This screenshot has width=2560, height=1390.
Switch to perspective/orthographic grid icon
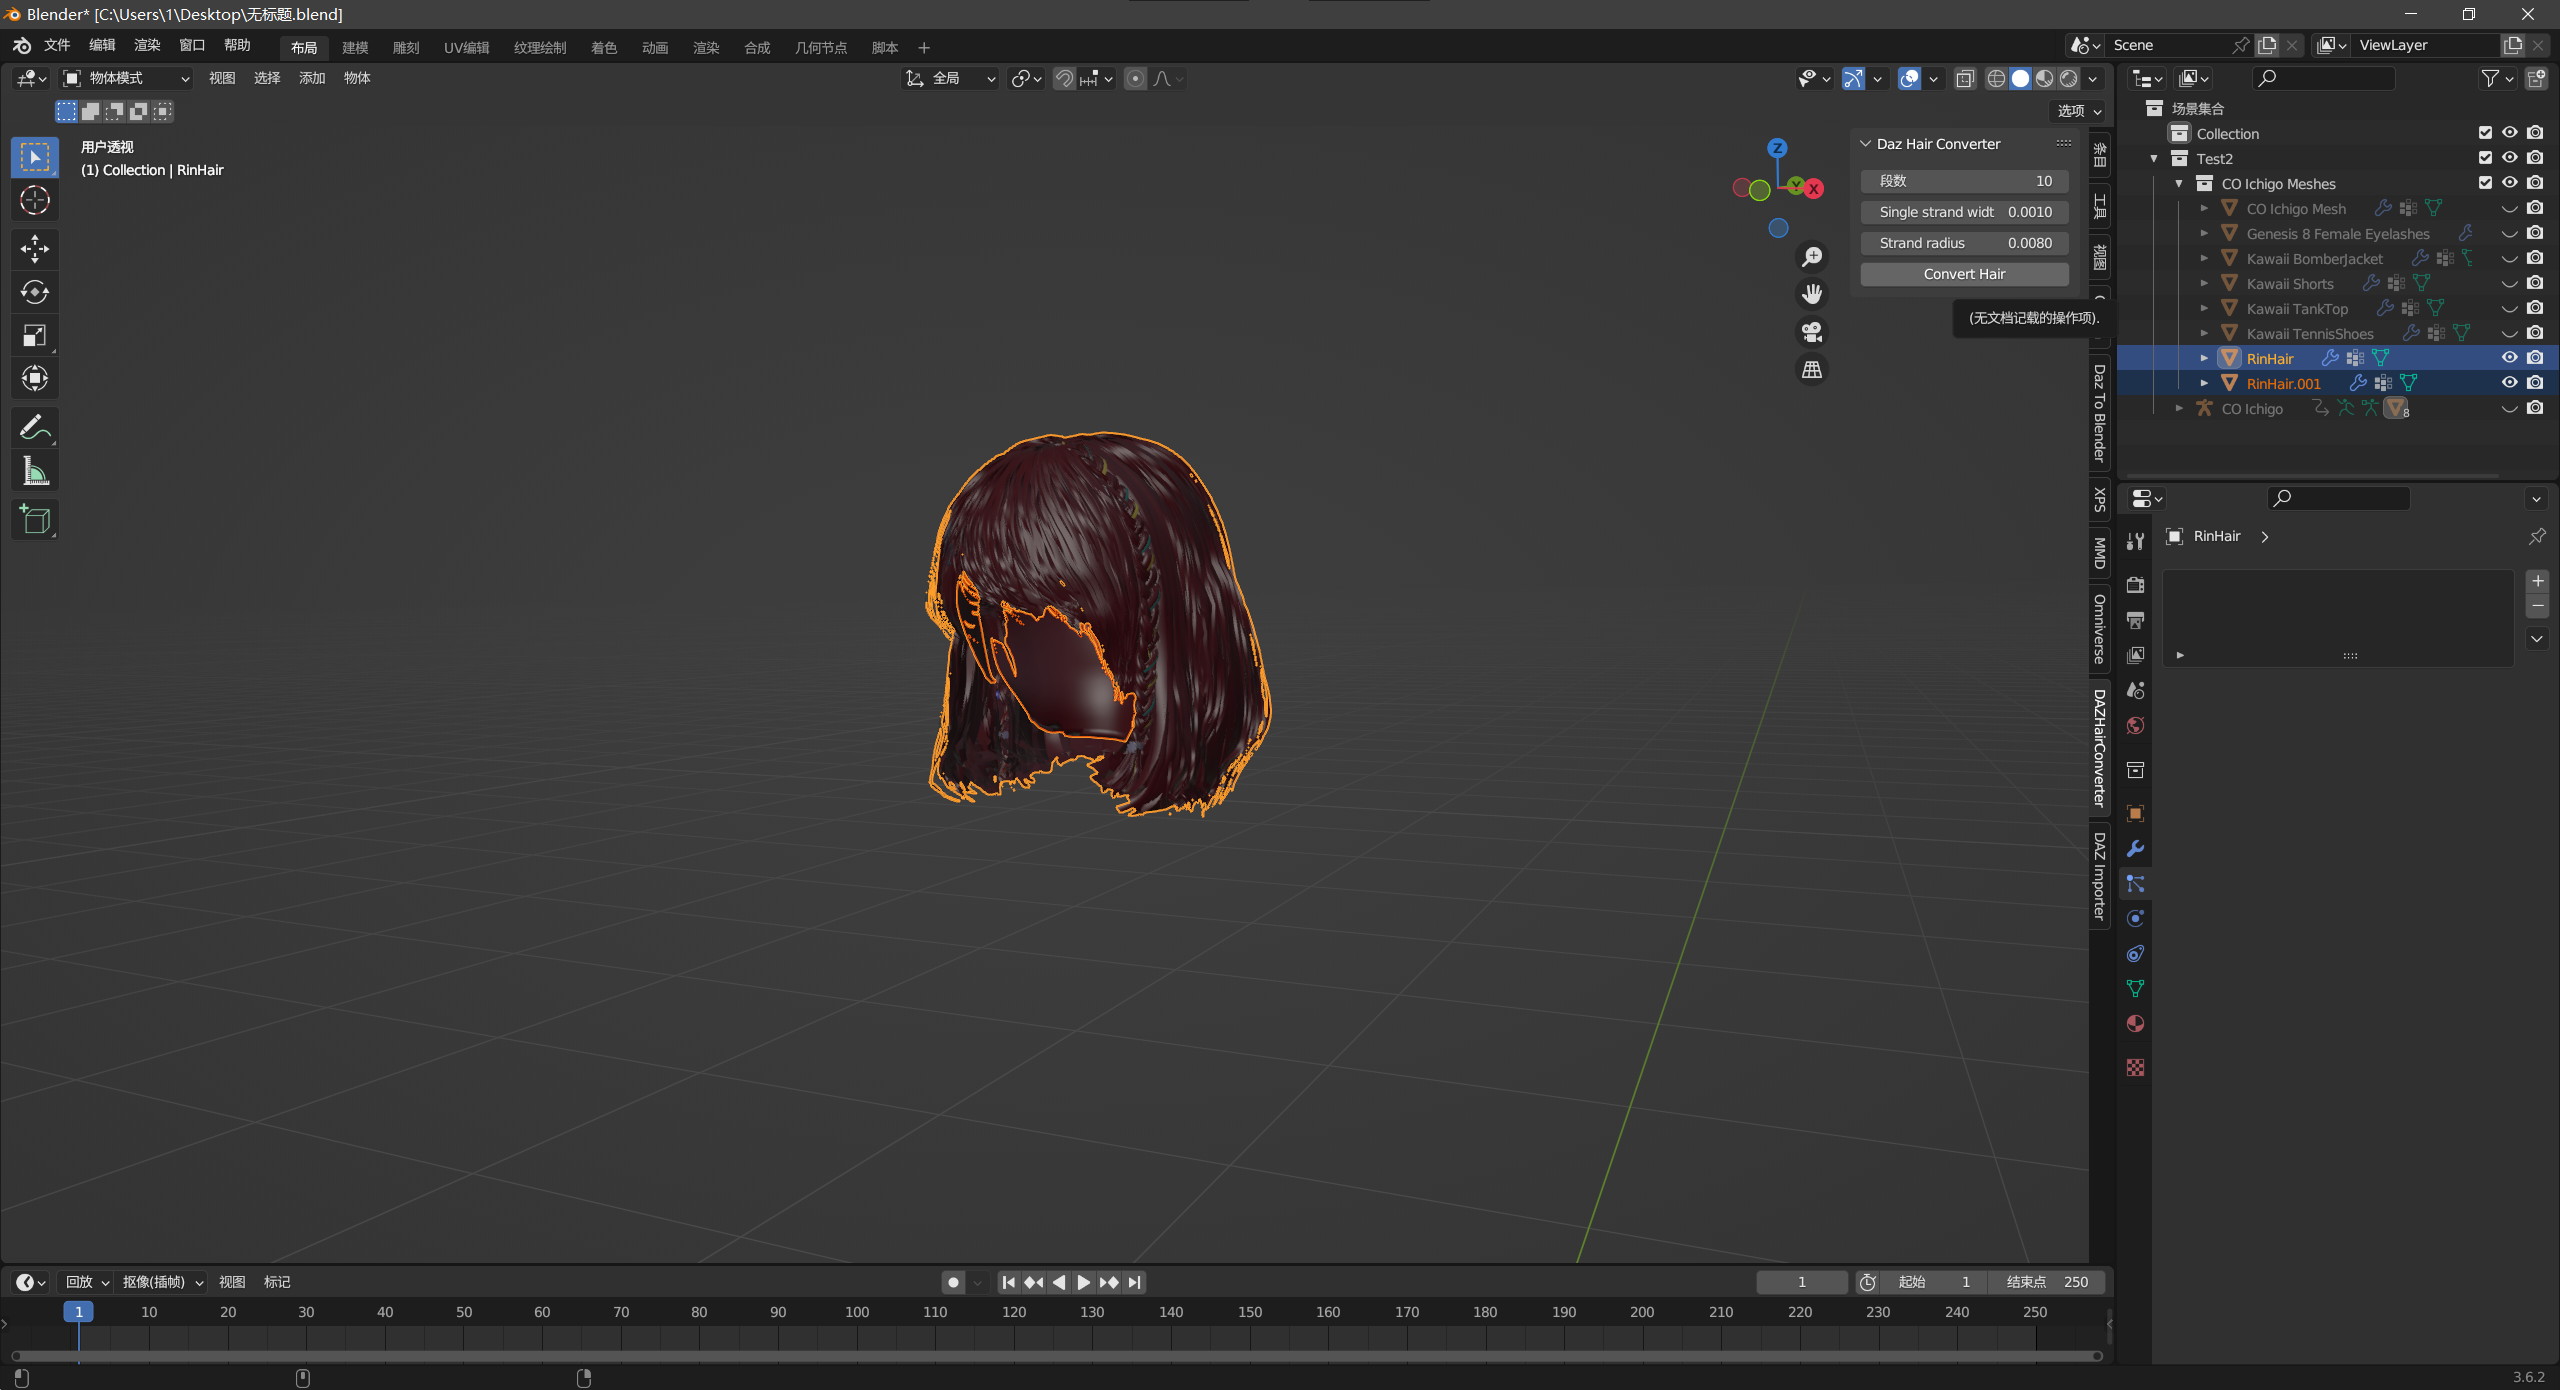tap(1811, 370)
